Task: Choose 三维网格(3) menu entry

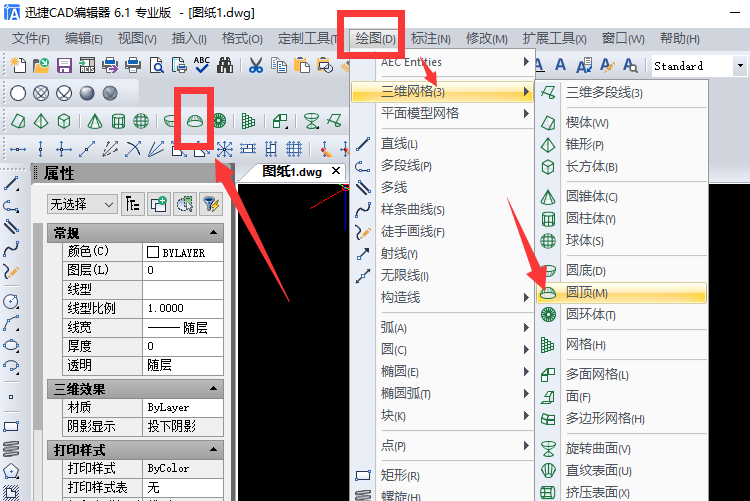Action: pos(442,91)
